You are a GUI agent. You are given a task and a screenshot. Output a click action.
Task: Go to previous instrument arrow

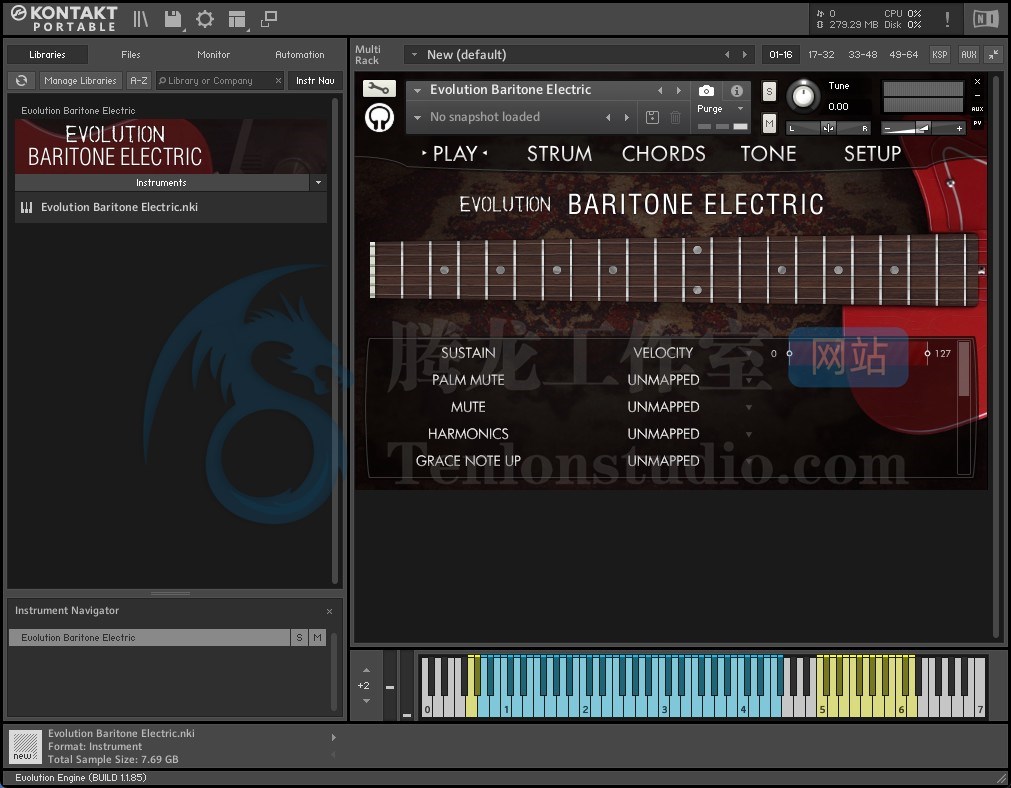tap(660, 90)
